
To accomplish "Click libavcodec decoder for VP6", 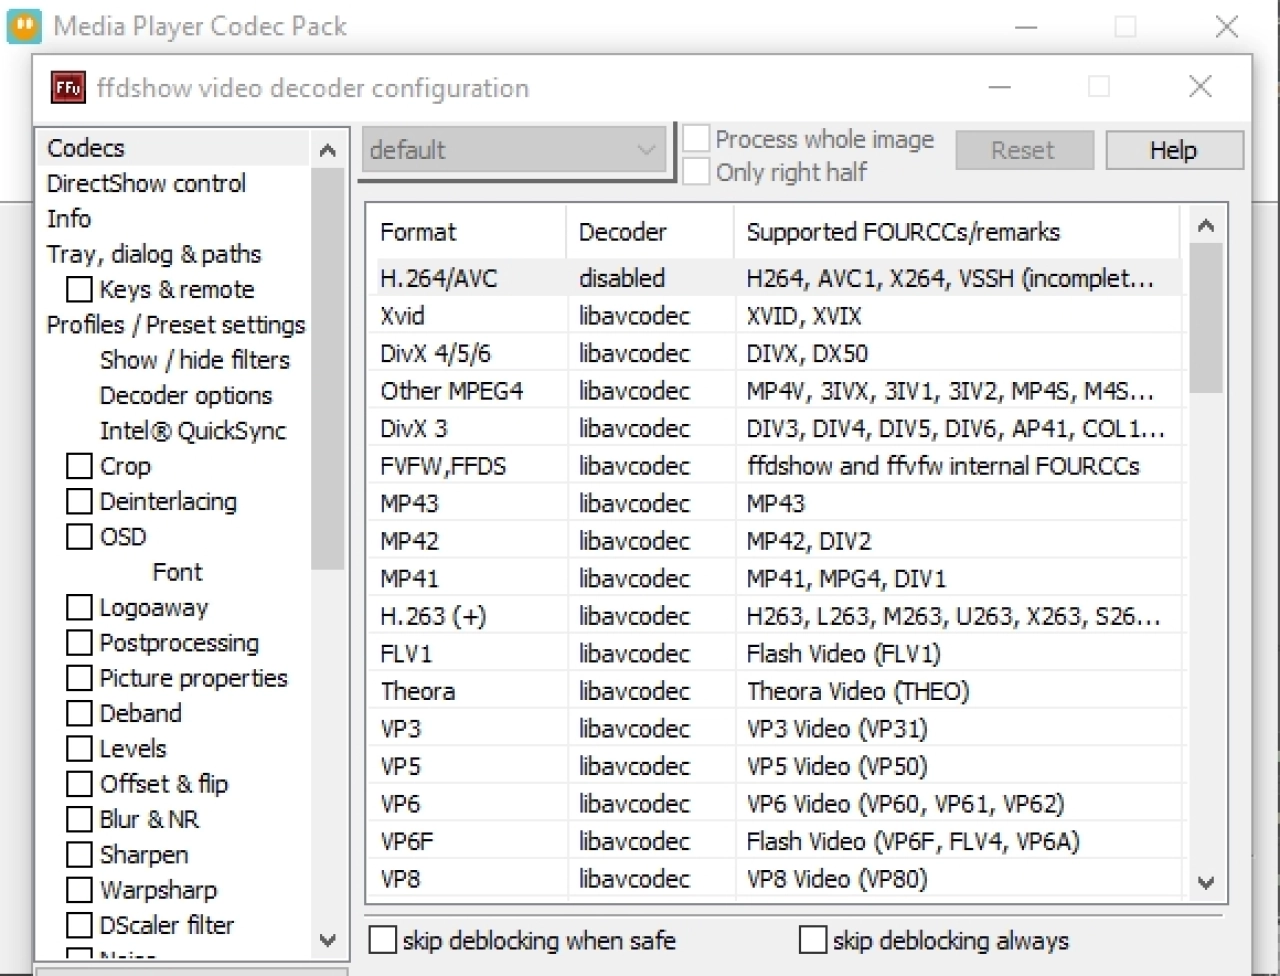I will [634, 803].
